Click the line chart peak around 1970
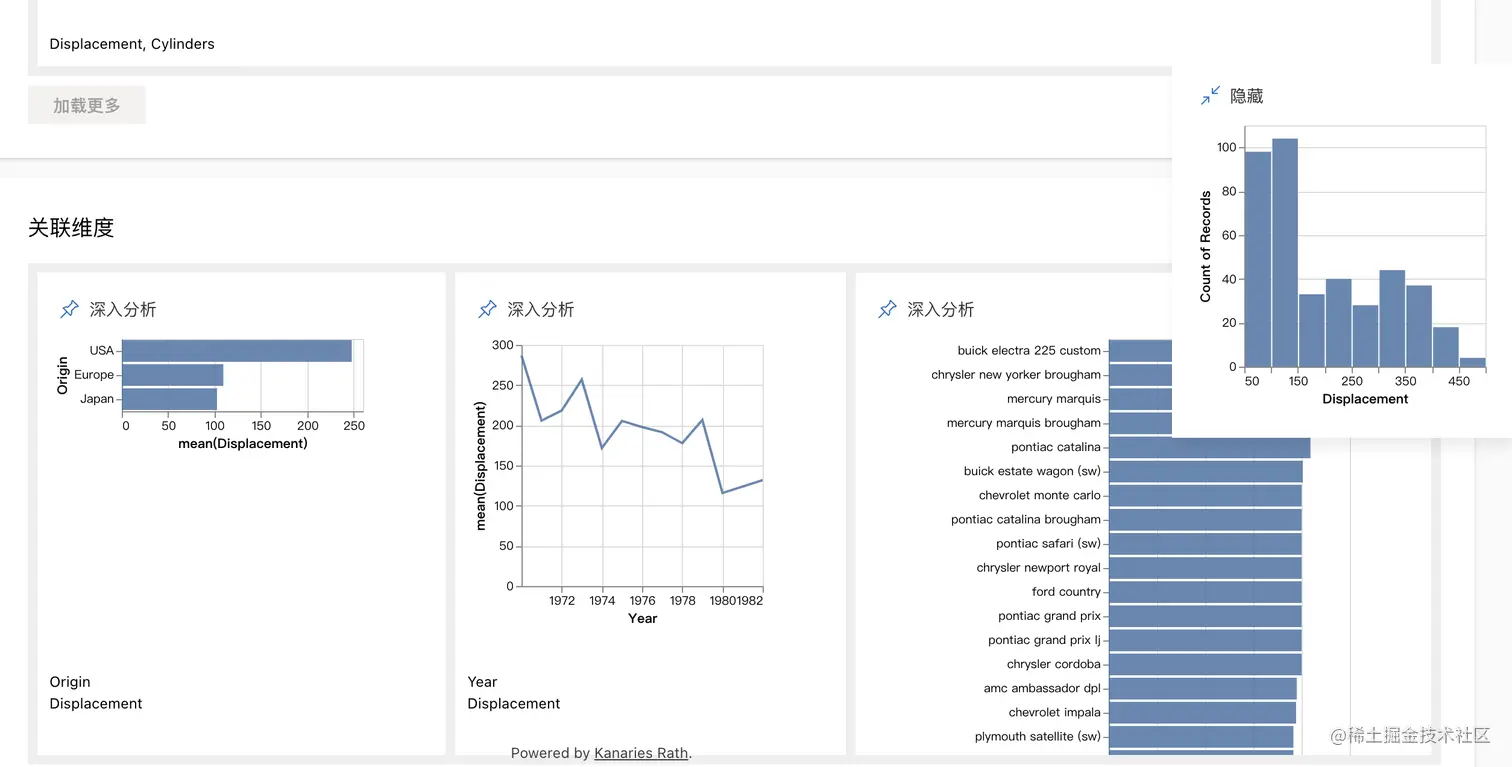The image size is (1512, 767). pyautogui.click(x=520, y=352)
